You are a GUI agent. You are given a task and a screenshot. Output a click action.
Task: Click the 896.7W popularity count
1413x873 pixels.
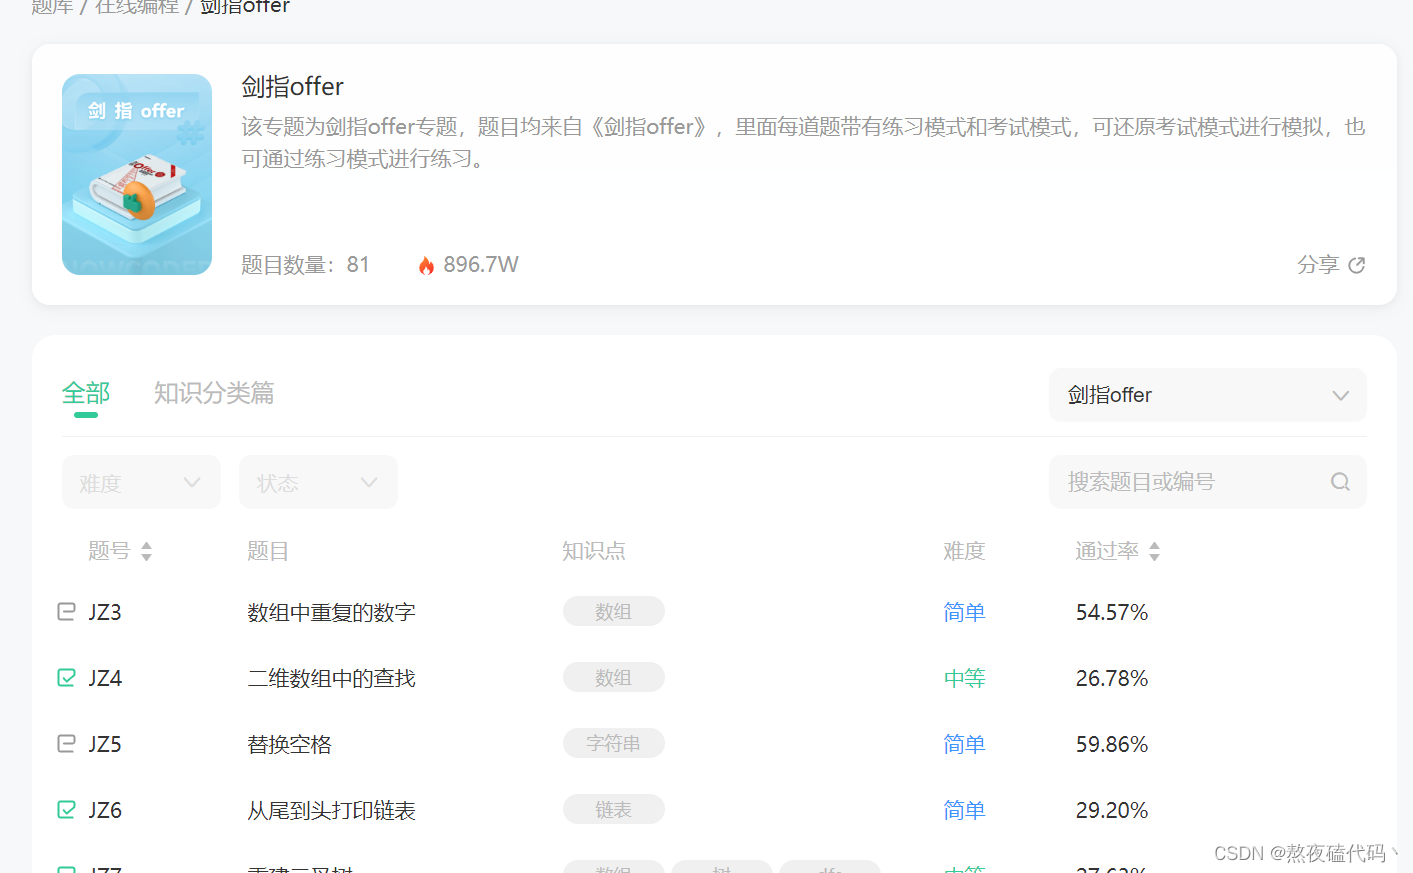click(481, 265)
